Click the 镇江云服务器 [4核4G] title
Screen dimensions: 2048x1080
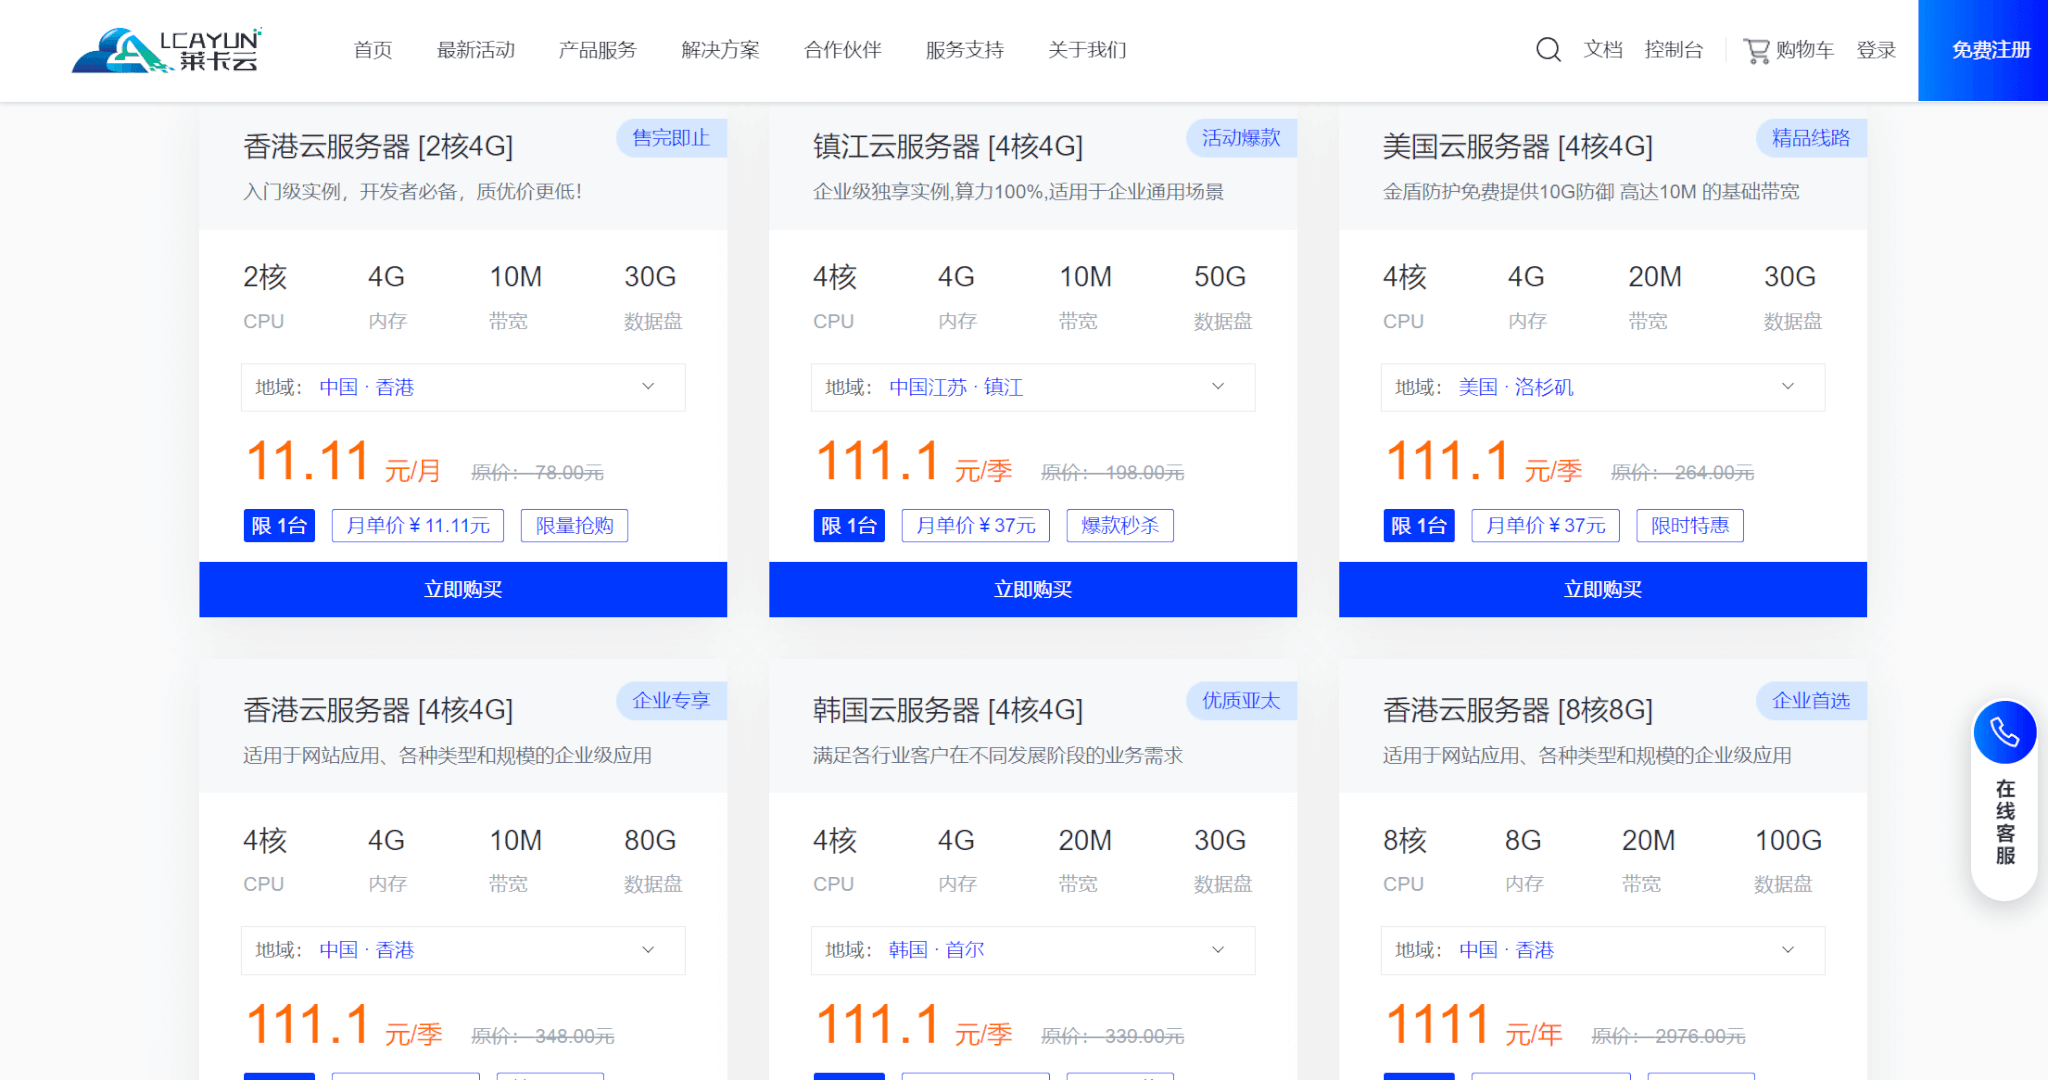[948, 147]
